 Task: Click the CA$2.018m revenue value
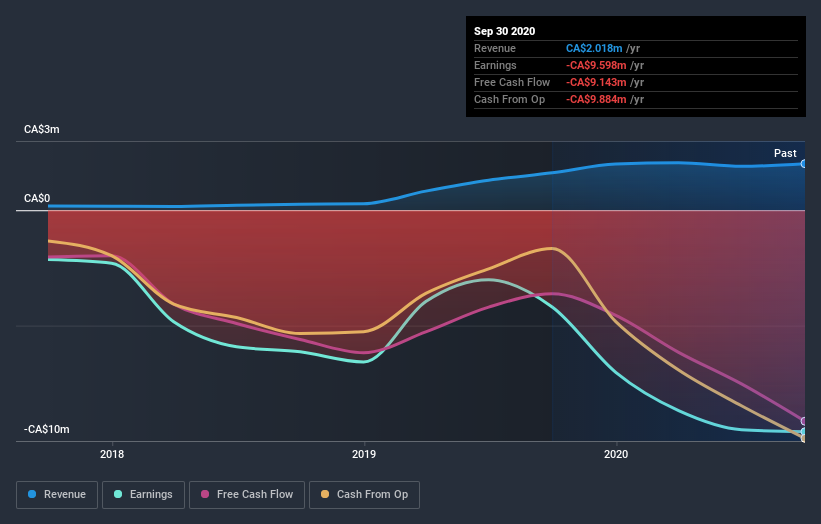click(594, 48)
